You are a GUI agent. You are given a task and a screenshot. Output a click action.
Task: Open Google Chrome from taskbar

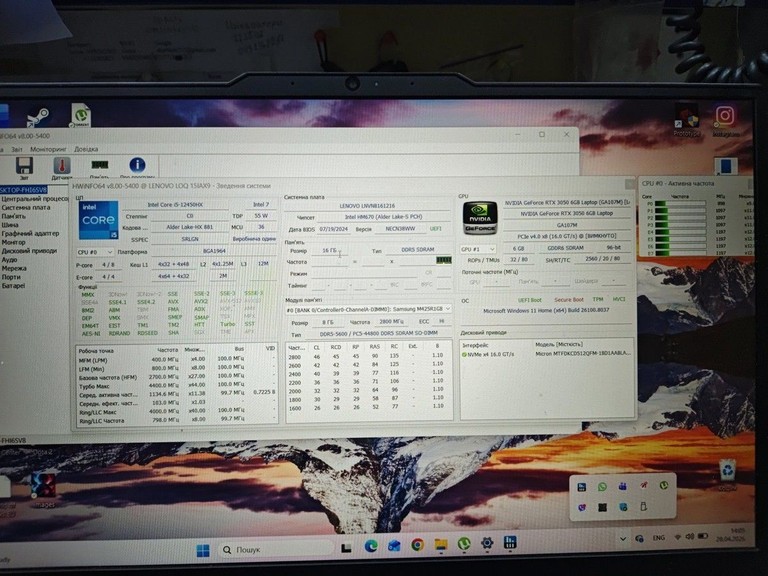tap(417, 545)
